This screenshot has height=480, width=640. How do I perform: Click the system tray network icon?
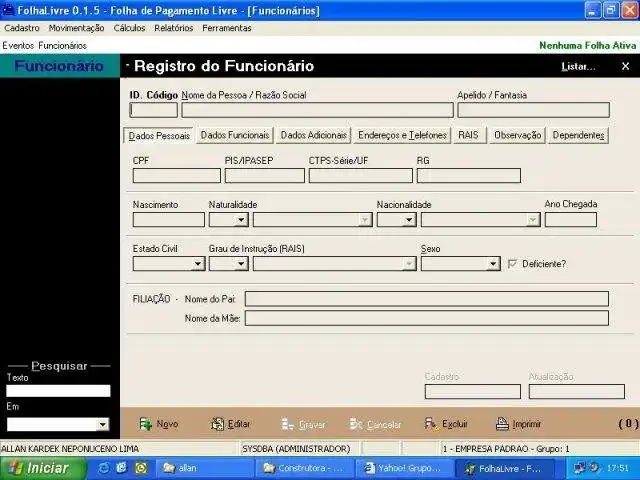click(x=579, y=468)
